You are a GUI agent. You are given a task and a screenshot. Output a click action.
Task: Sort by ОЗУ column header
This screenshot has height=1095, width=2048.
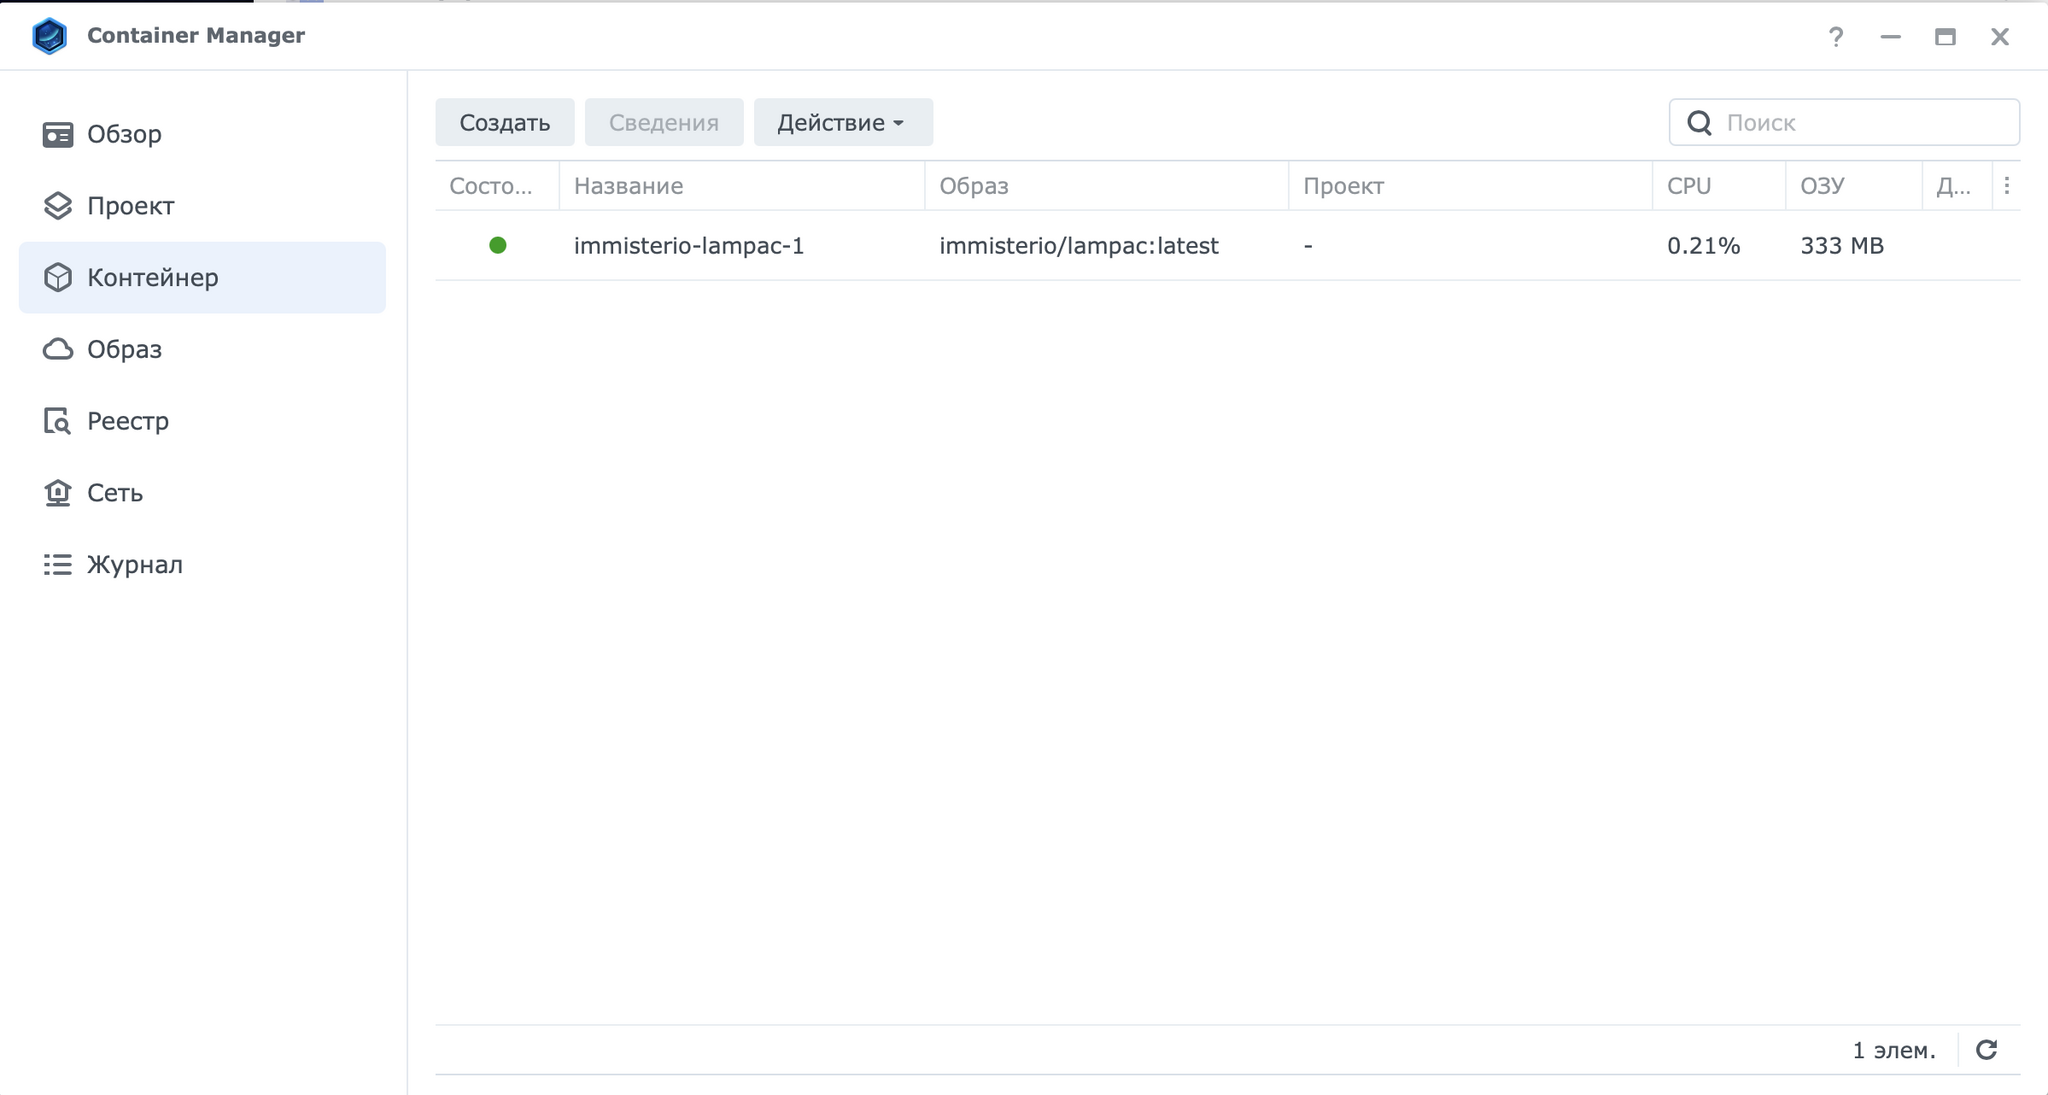coord(1822,186)
